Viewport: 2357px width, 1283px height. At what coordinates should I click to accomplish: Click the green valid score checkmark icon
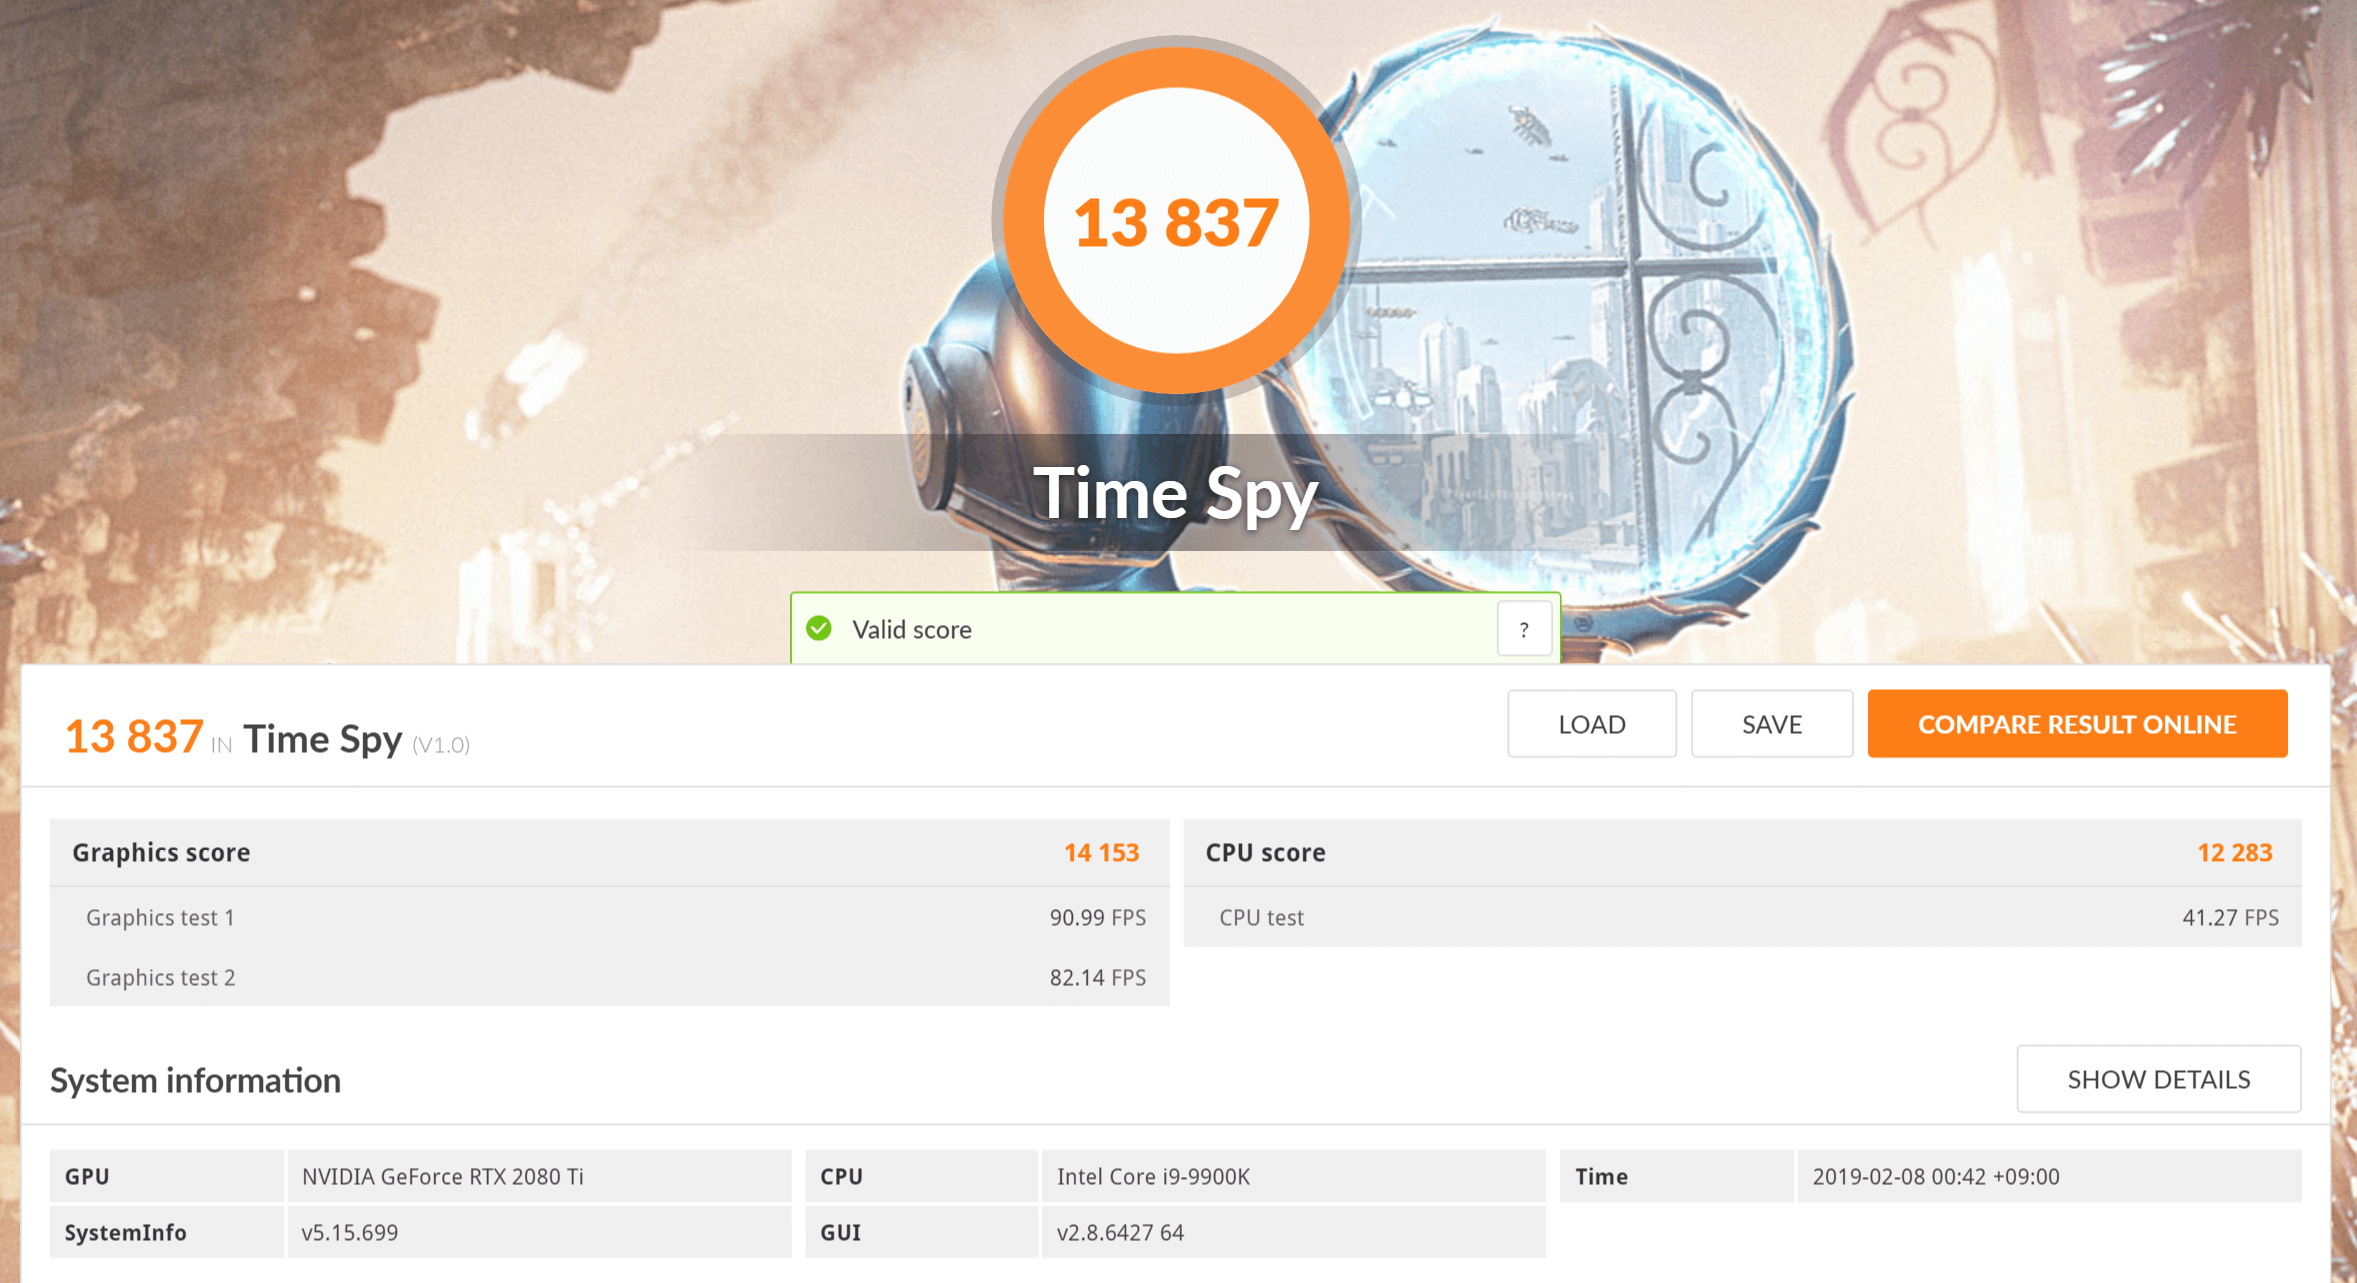819,629
